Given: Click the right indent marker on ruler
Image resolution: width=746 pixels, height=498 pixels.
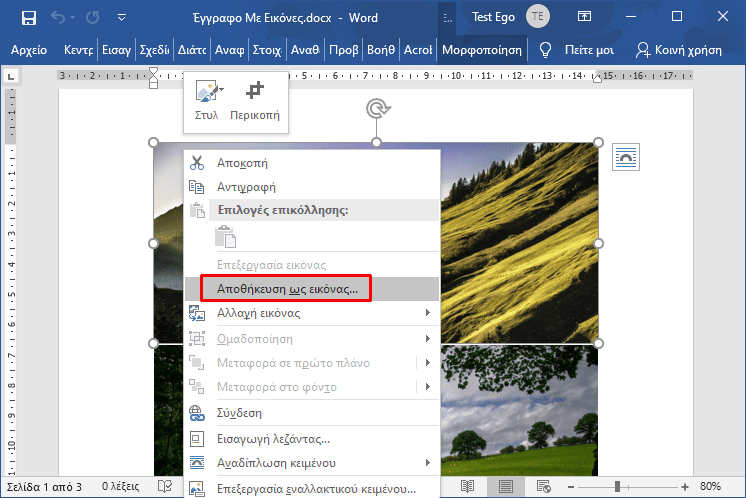Looking at the screenshot, I should (597, 79).
